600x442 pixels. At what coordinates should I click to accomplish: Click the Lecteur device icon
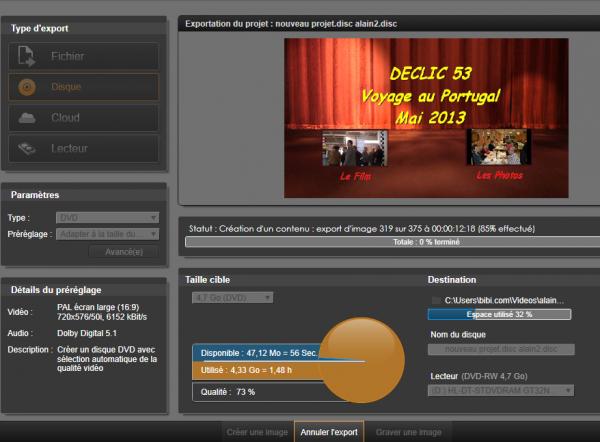tap(27, 148)
